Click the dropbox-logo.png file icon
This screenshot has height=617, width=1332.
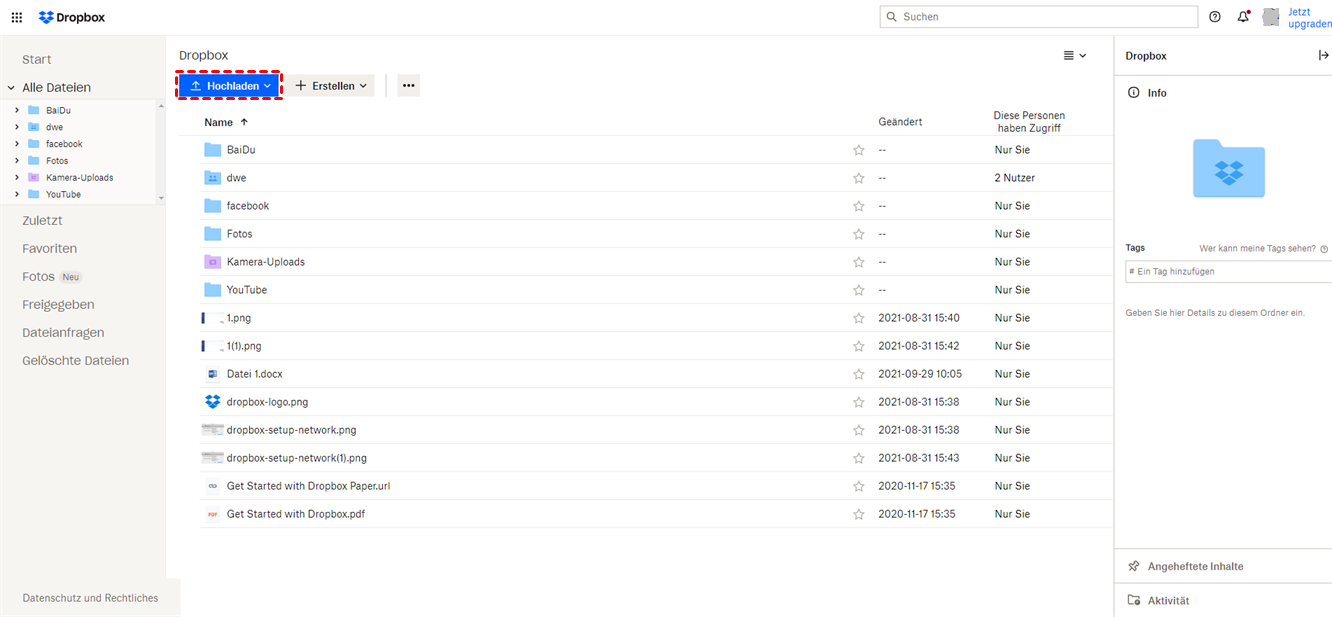(x=212, y=402)
